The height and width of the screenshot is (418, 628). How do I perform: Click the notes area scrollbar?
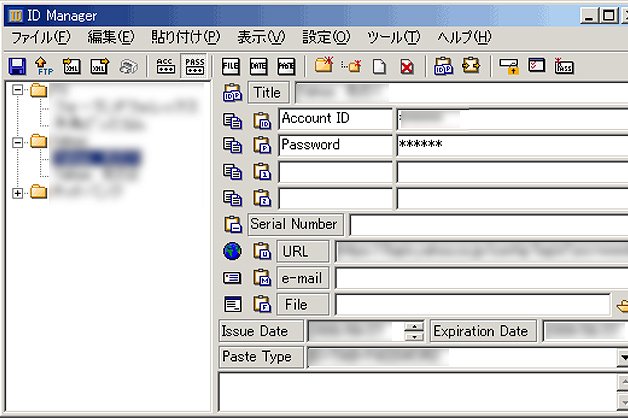click(x=622, y=392)
